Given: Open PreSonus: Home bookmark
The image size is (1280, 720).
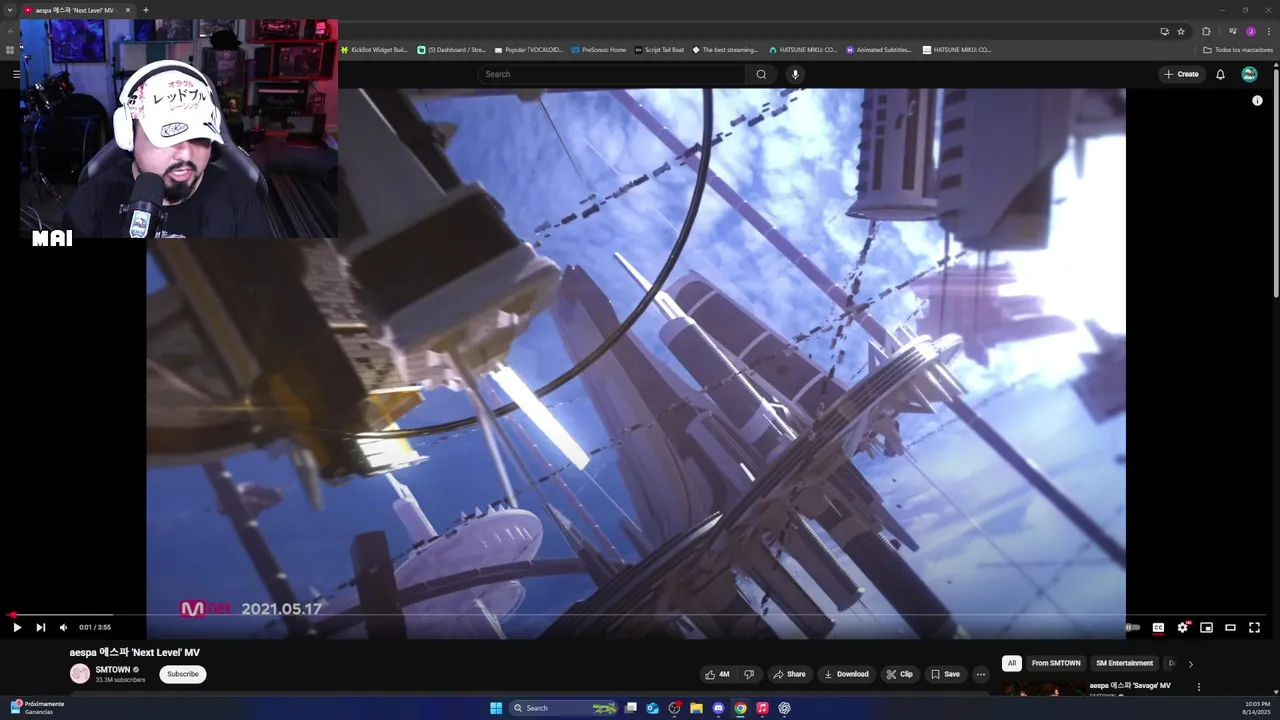Looking at the screenshot, I should point(598,49).
